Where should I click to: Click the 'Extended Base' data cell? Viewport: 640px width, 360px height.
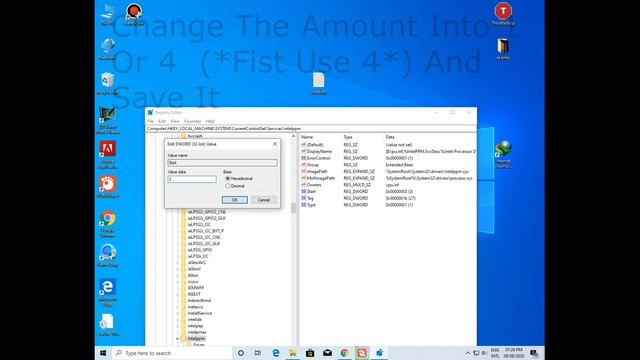[x=399, y=165]
